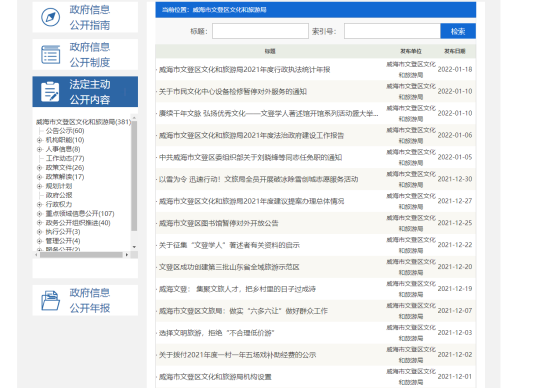Open 赓续千年文脉 弘扬优秀文化 article

[269, 113]
